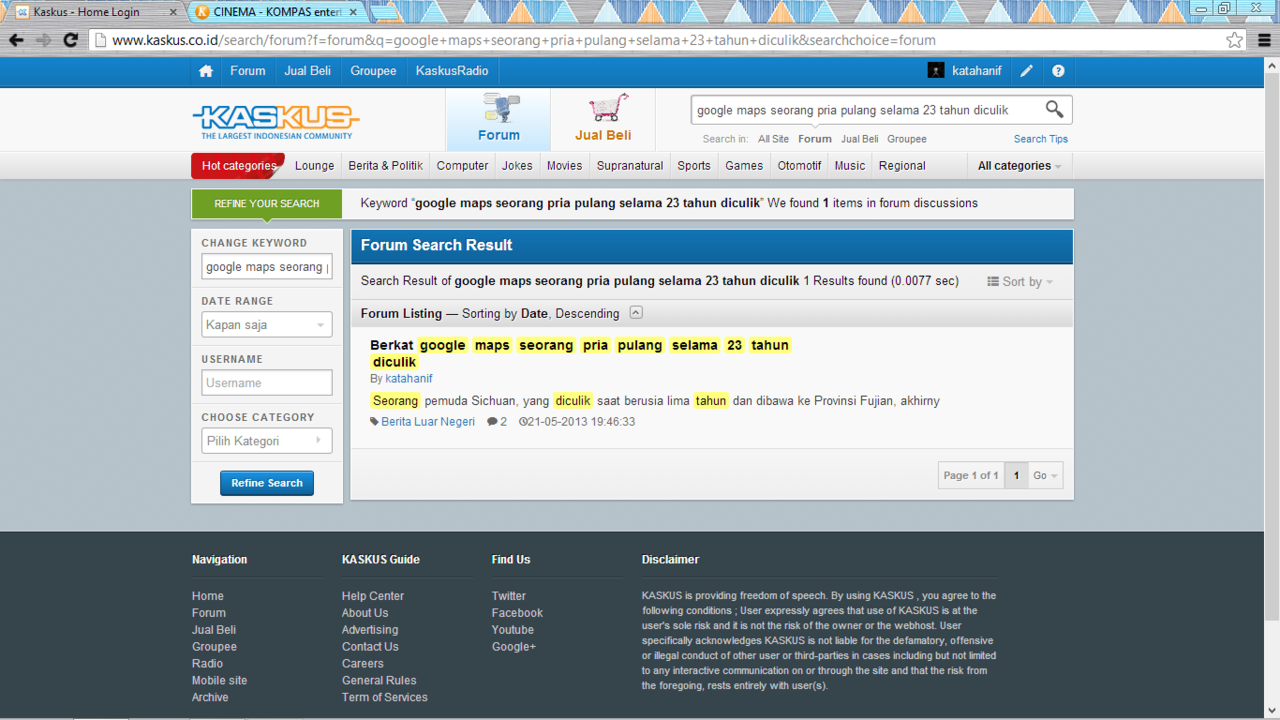This screenshot has width=1280, height=720.
Task: Click the home icon in top navigation
Action: pos(206,71)
